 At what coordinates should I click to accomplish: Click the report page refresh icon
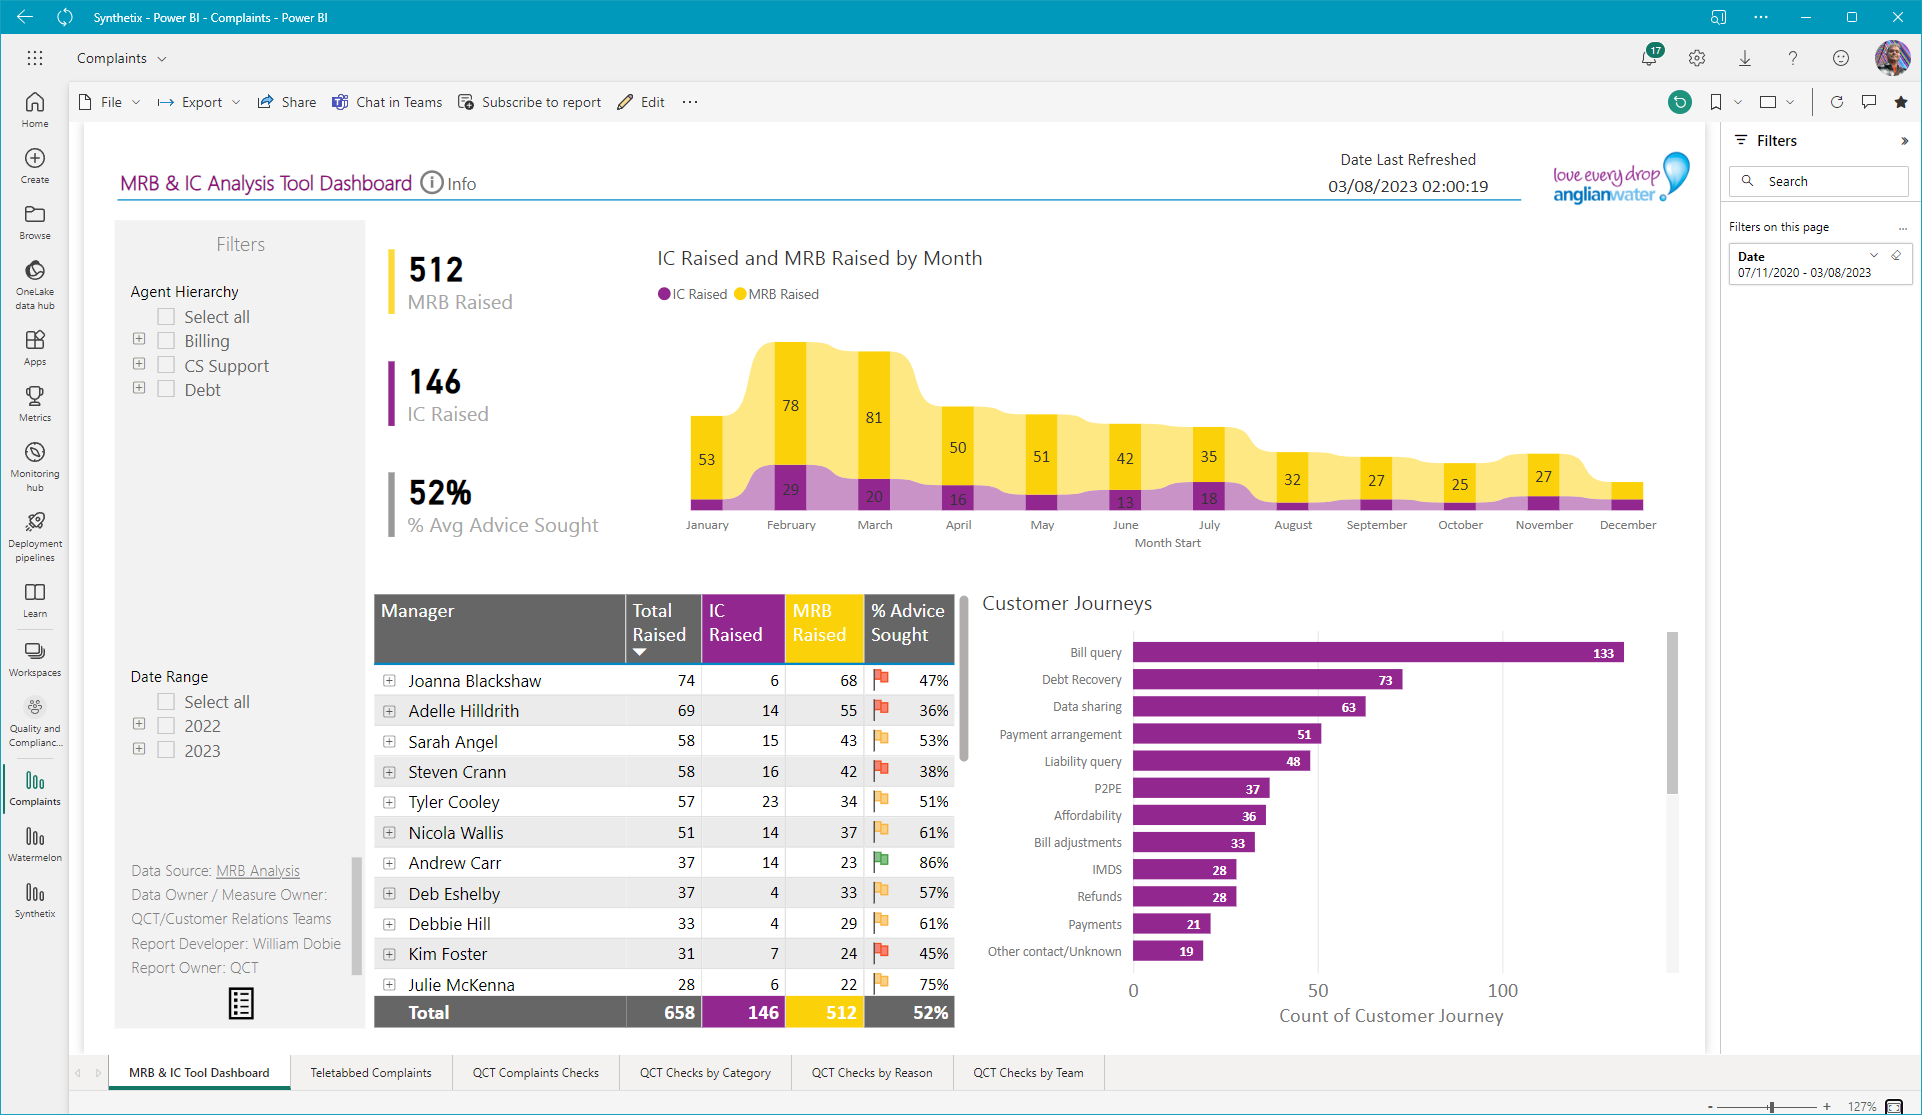(1836, 102)
